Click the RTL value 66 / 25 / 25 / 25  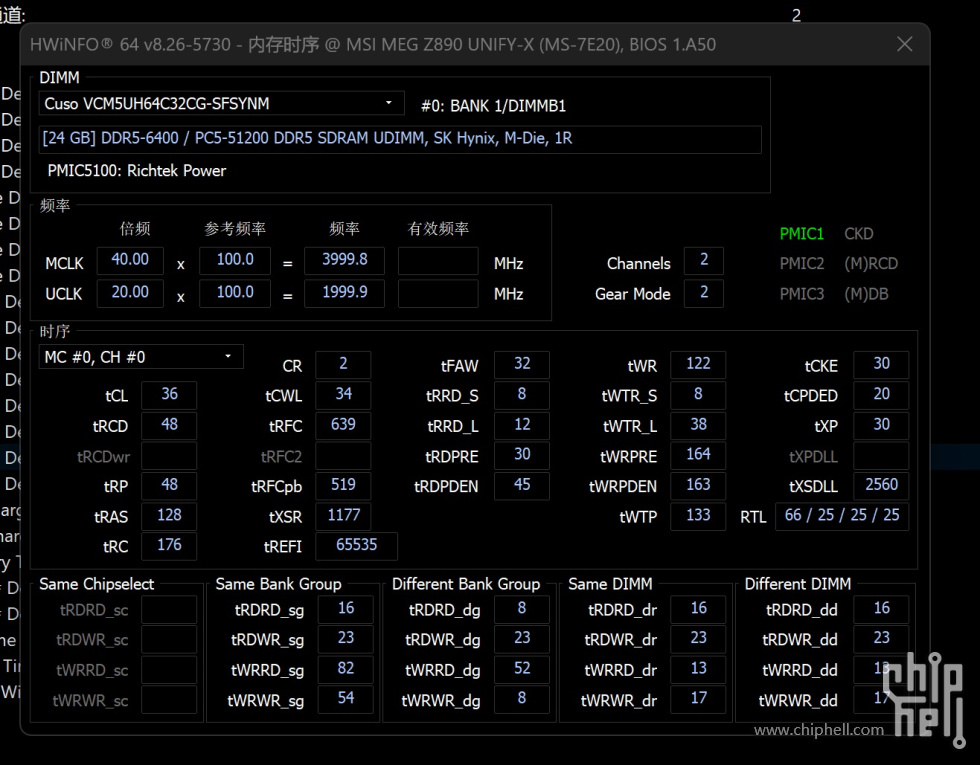[842, 516]
